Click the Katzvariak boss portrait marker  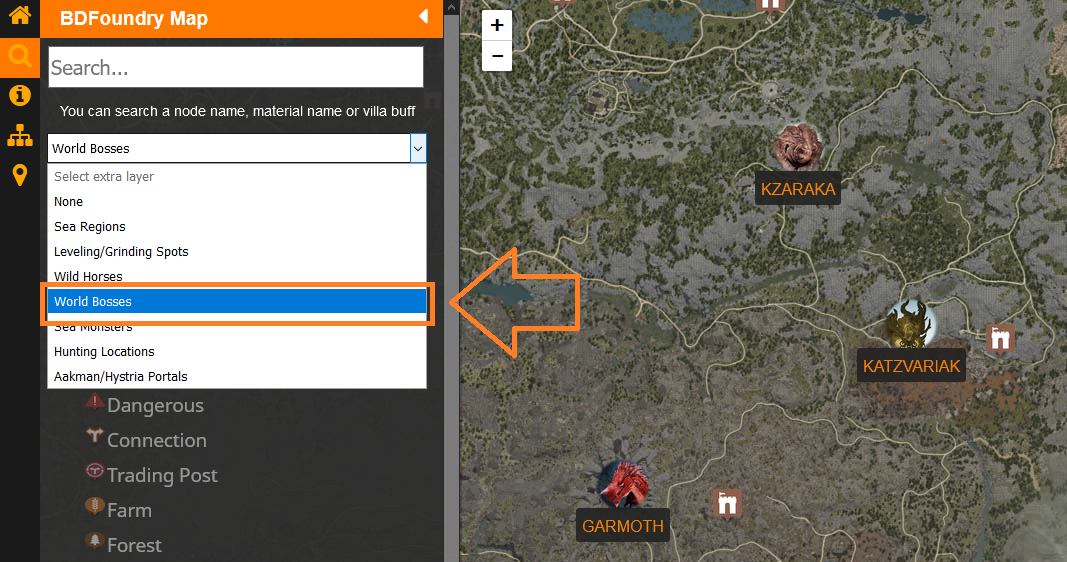click(910, 324)
